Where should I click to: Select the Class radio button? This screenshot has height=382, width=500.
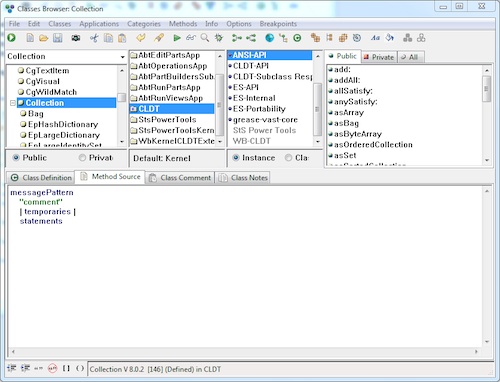pos(288,158)
